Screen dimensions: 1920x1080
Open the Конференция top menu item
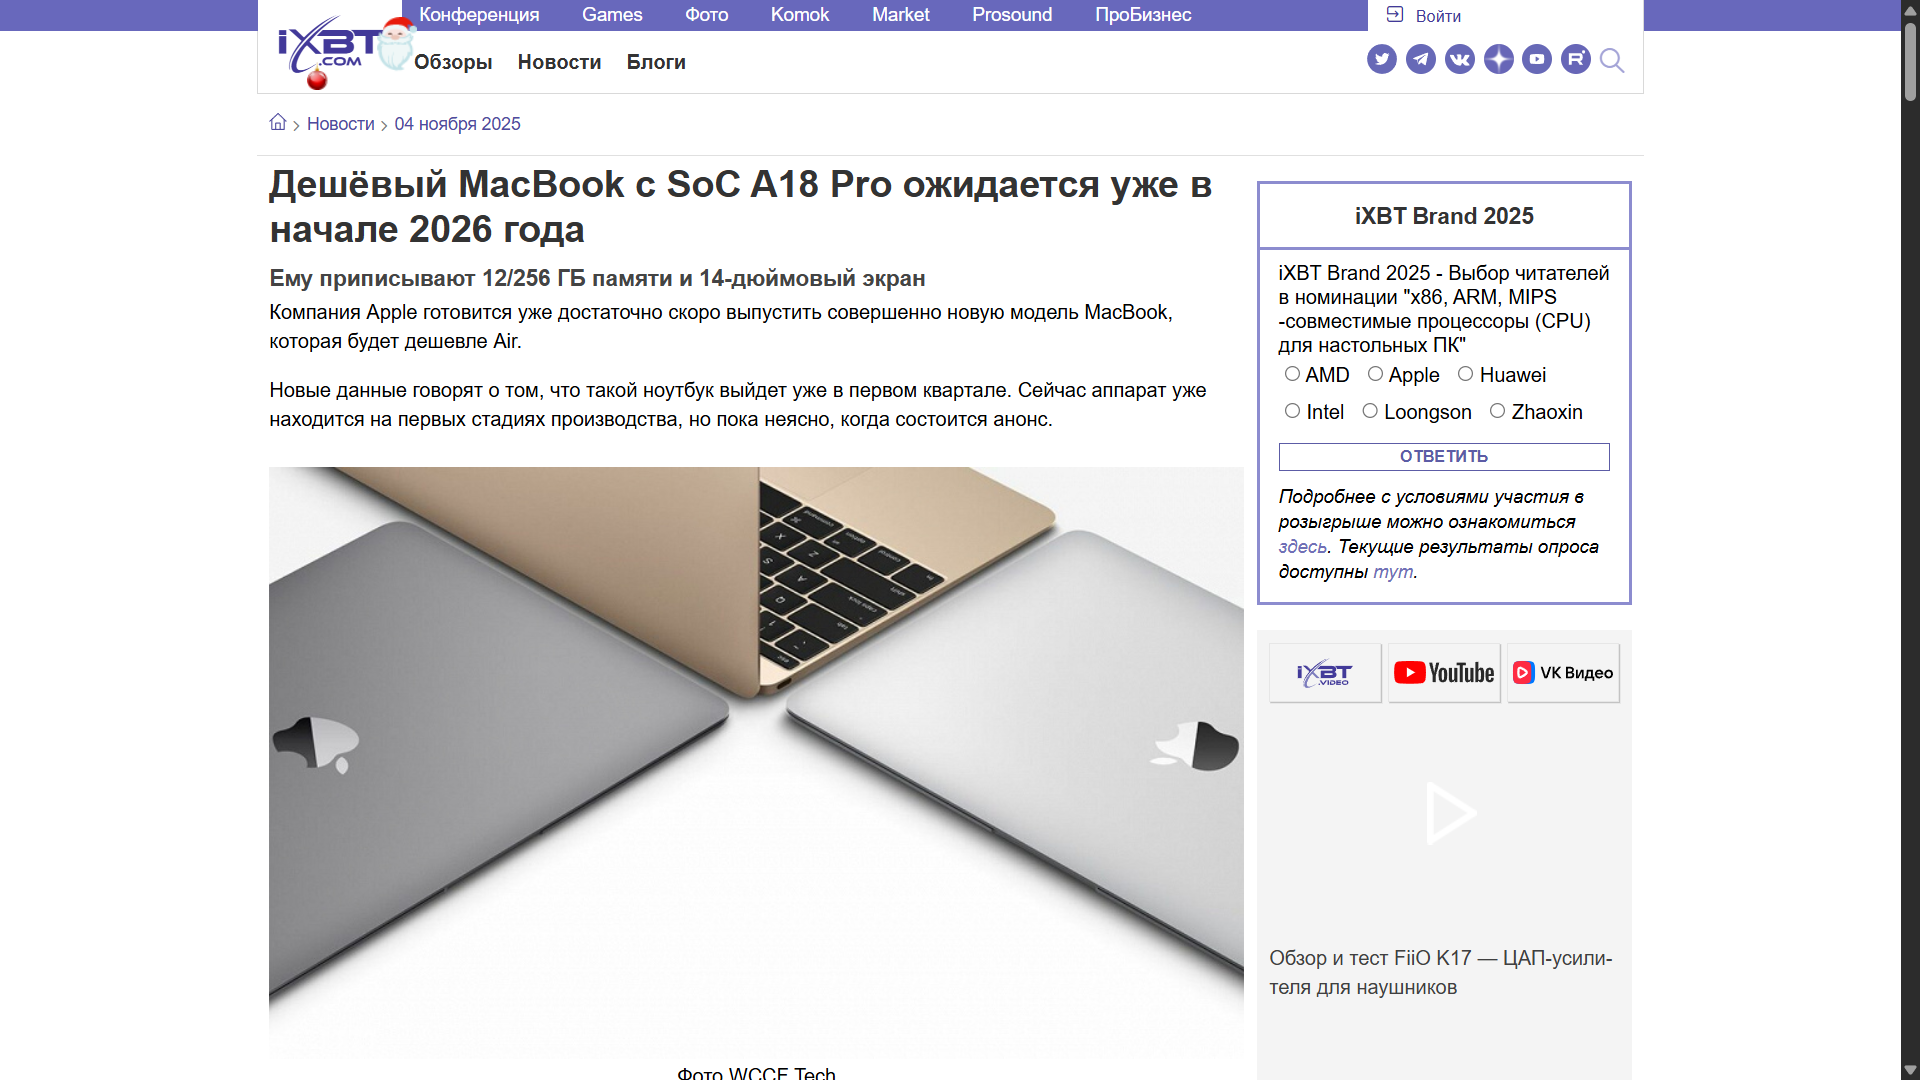coord(479,15)
